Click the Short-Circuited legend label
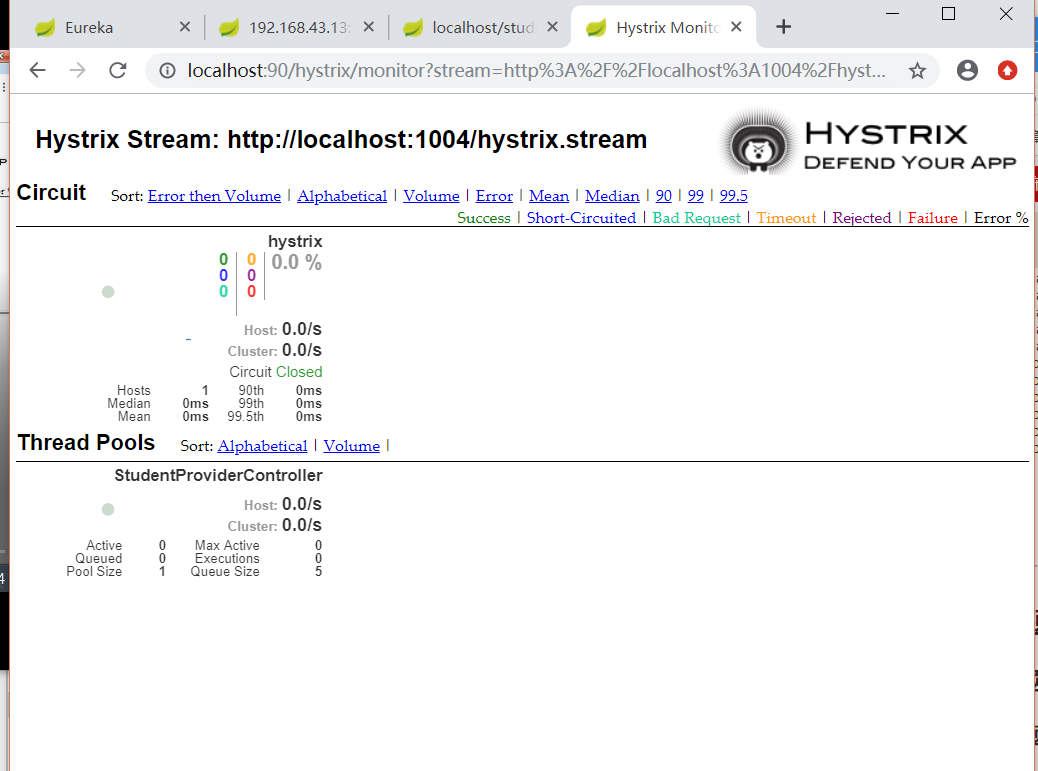The height and width of the screenshot is (771, 1038). [x=581, y=218]
